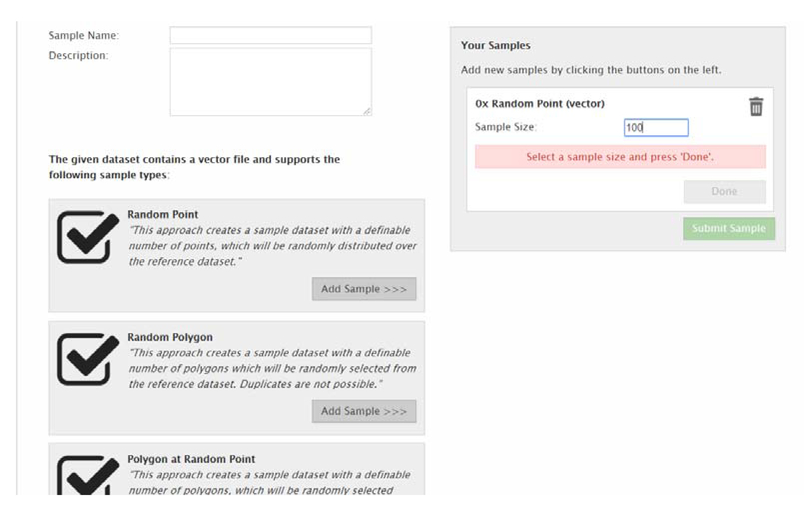Viewport: 804px width, 510px height.
Task: Click the red 'Select a sample size' message
Action: pyautogui.click(x=620, y=157)
